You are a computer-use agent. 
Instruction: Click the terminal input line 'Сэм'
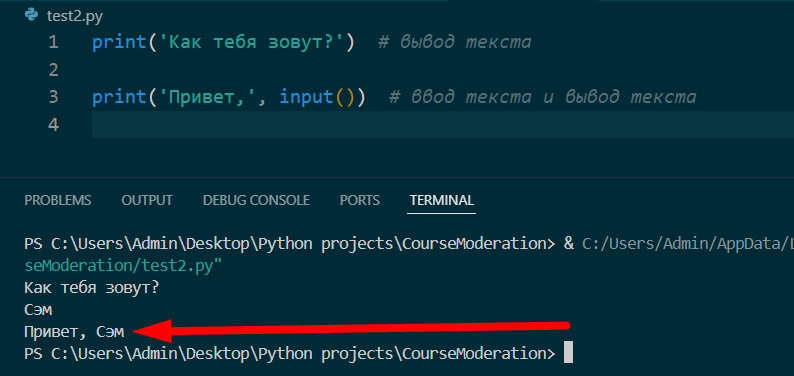(38, 310)
